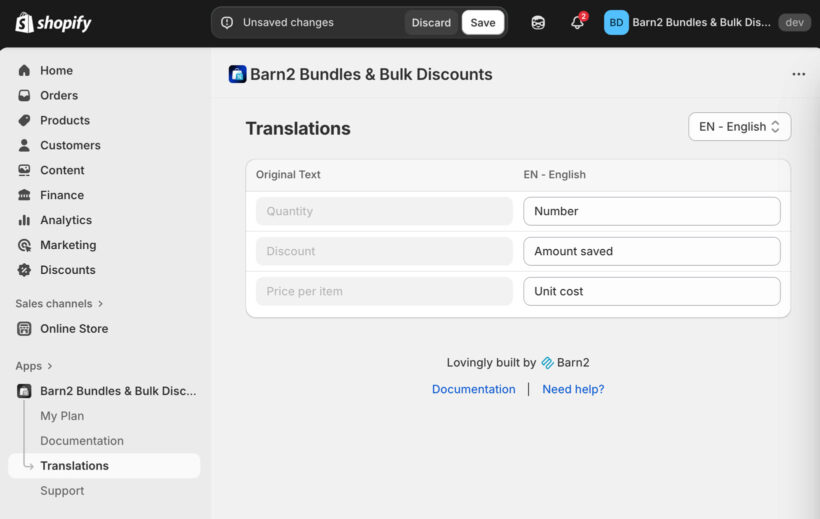Click the Amount saved translation field
The image size is (820, 519).
click(652, 251)
